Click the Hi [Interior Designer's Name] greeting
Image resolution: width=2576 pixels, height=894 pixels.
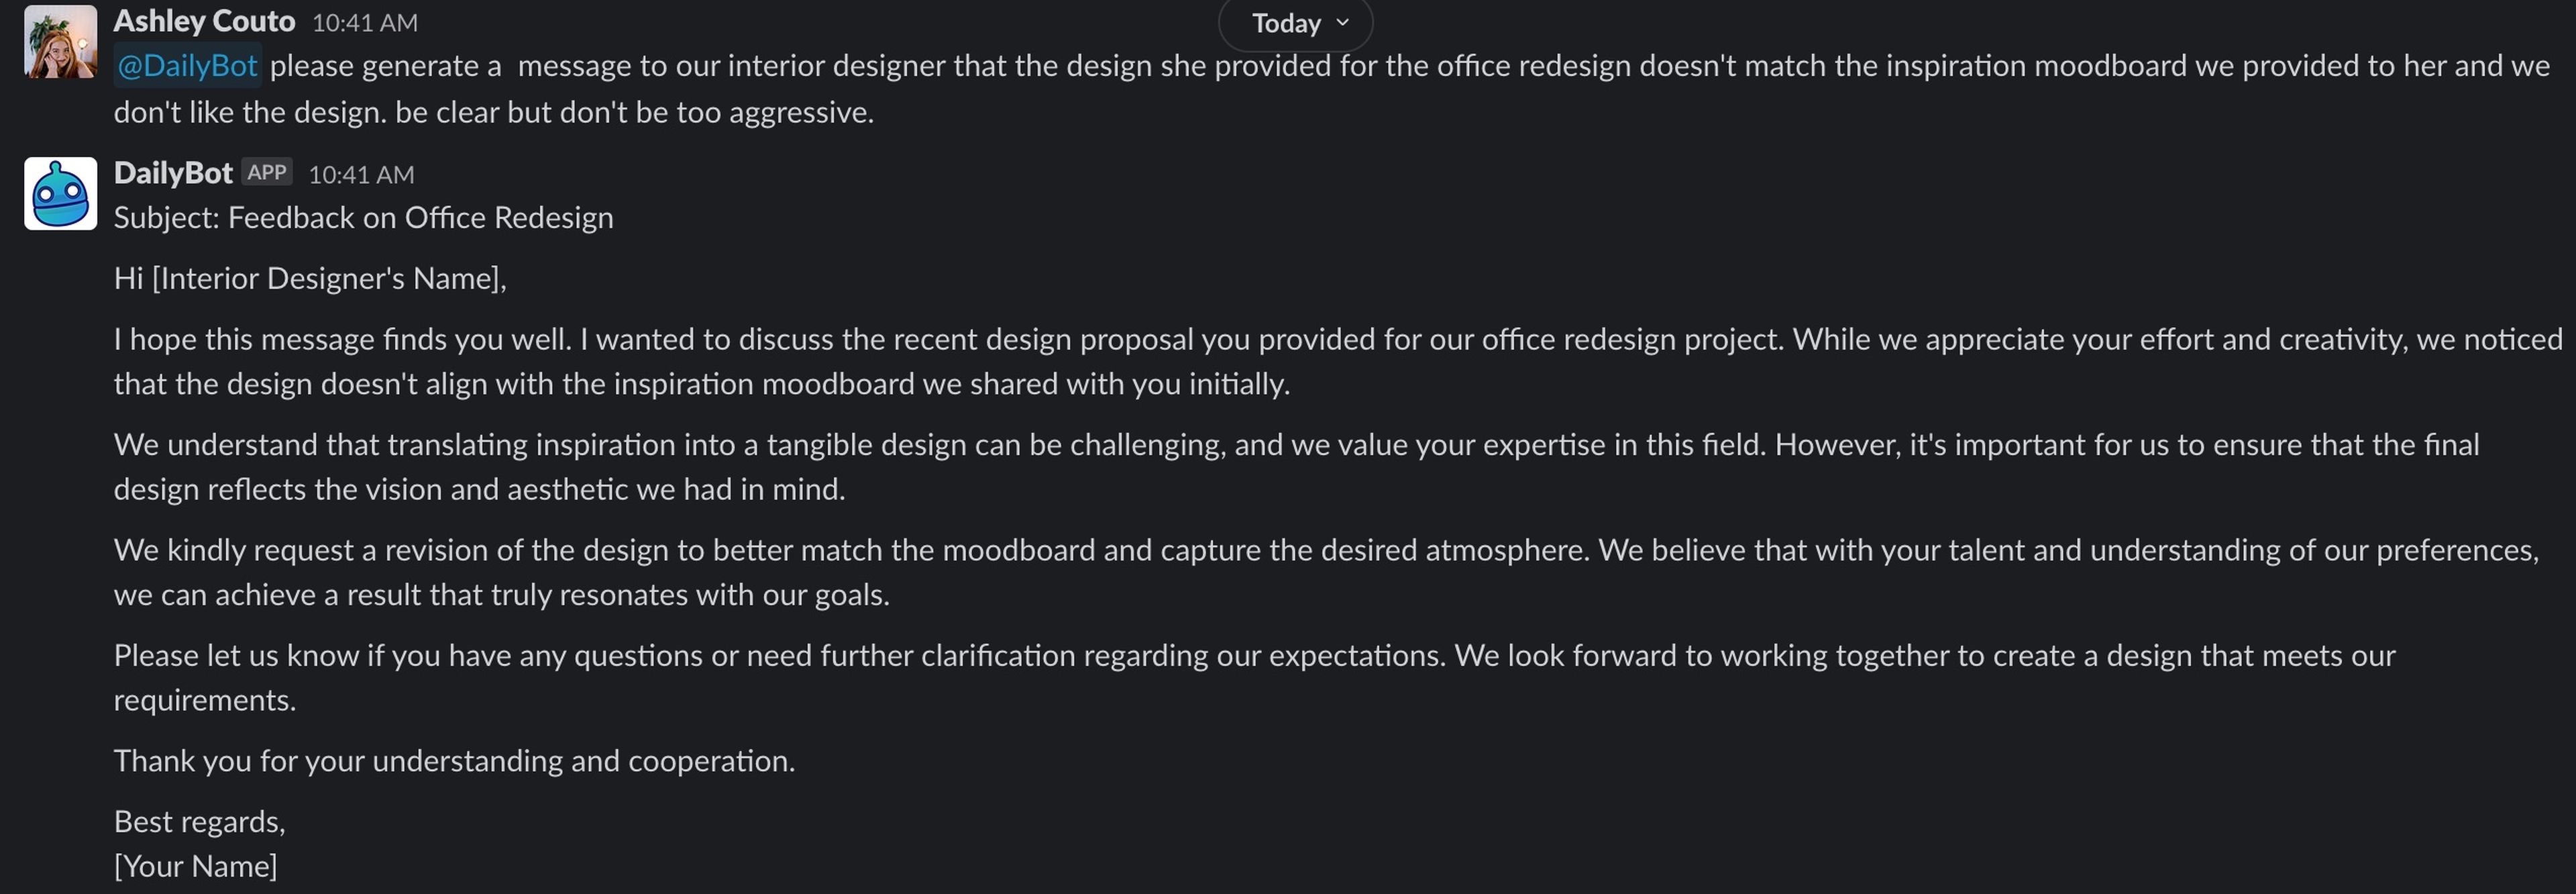tap(310, 278)
